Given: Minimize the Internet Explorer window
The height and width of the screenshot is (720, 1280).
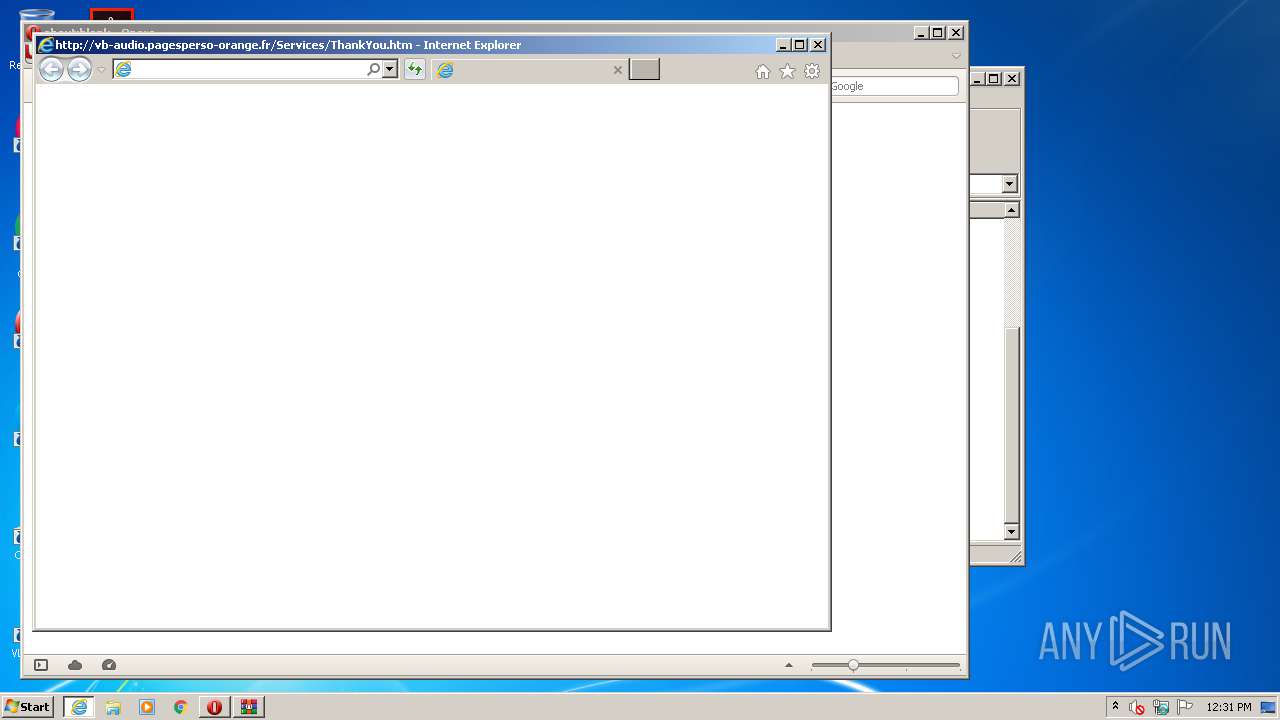Looking at the screenshot, I should coord(782,45).
